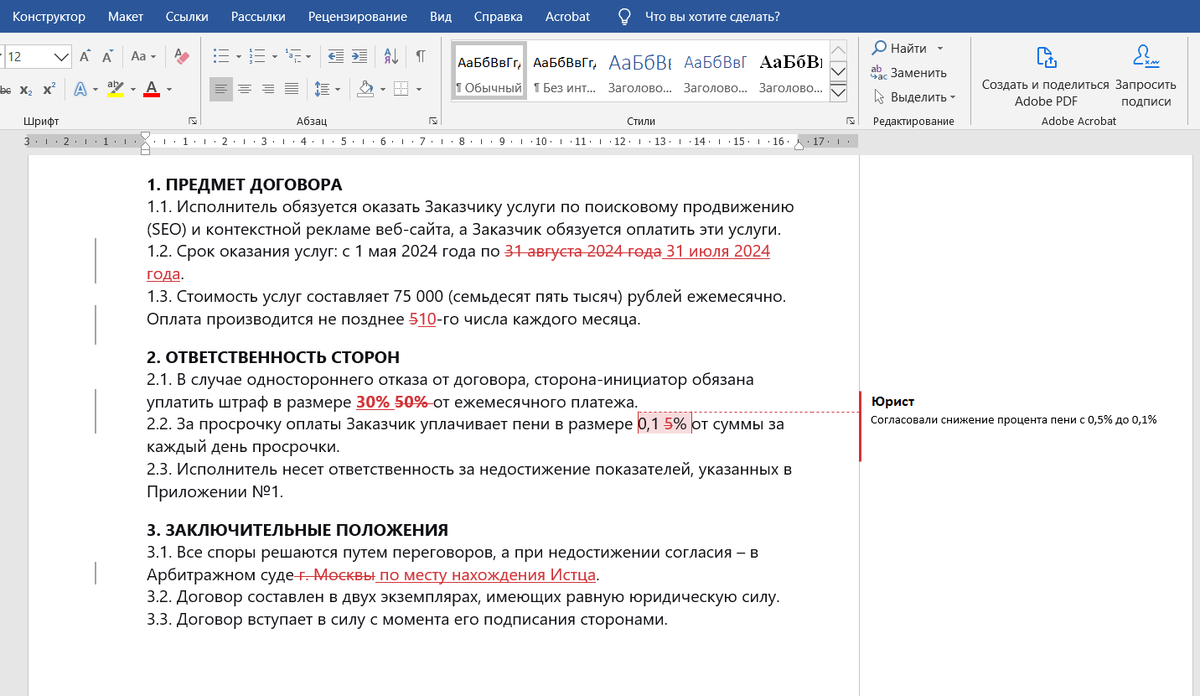Apply paragraph shading with the paint bucket
This screenshot has width=1200, height=696.
[x=365, y=89]
